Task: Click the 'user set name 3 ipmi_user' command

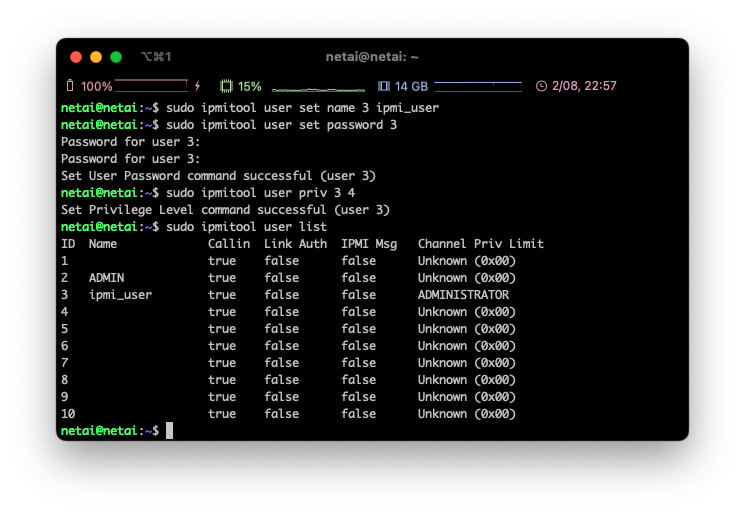Action: coord(351,108)
